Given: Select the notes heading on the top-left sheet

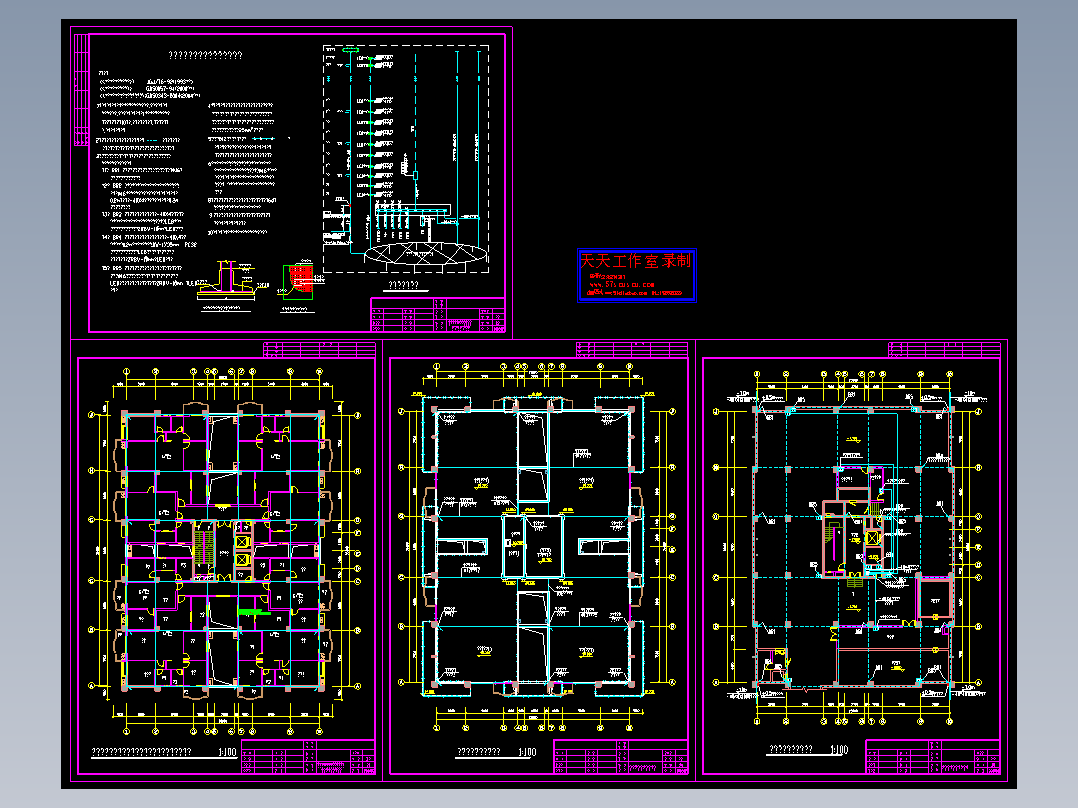Looking at the screenshot, I should tap(206, 56).
